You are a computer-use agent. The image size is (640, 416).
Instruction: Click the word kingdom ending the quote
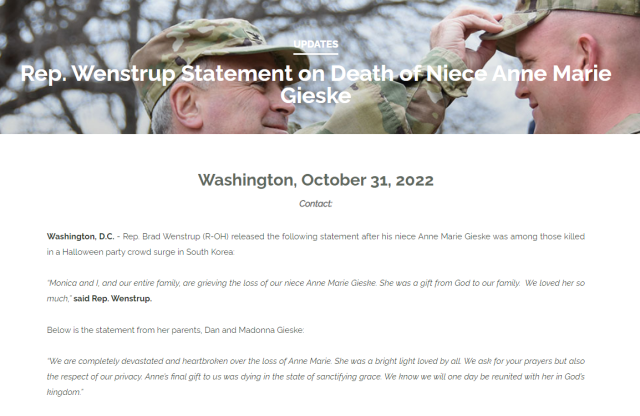[x=64, y=392]
